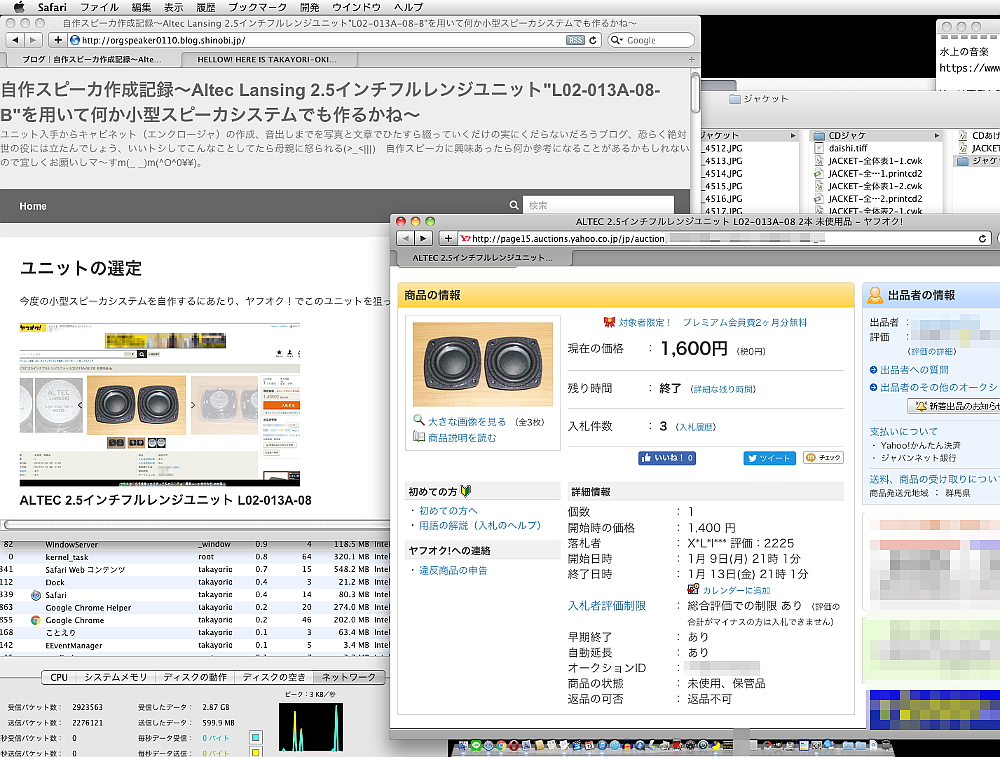Viewport: 1000px width, 757px height.
Task: Open the ウインドウ menu
Action: tap(357, 7)
